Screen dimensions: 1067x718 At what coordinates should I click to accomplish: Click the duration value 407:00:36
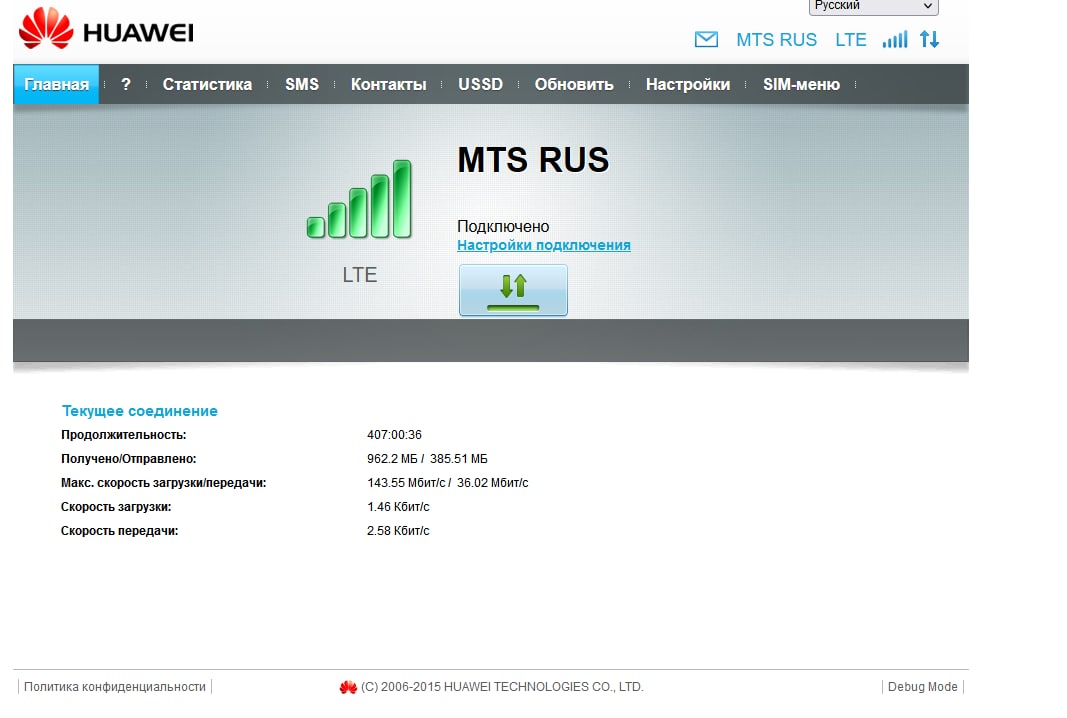(394, 435)
